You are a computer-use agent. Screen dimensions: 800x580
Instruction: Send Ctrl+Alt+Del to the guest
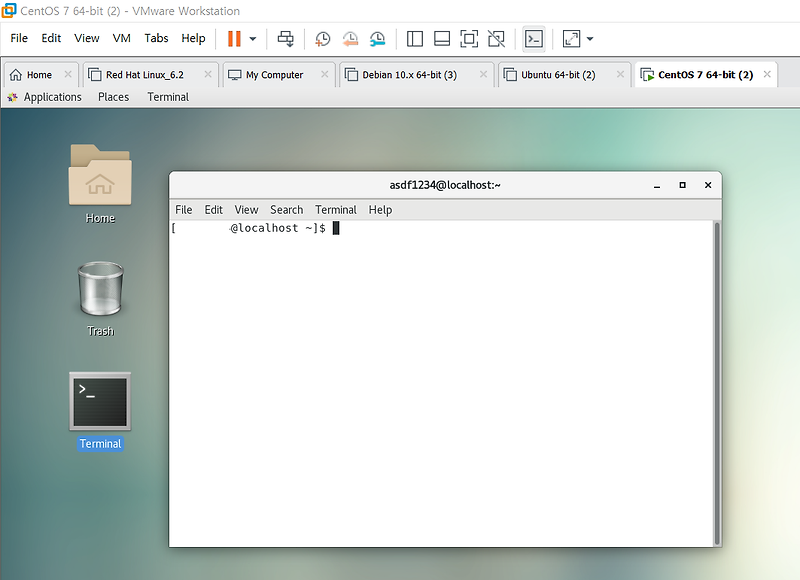point(285,38)
